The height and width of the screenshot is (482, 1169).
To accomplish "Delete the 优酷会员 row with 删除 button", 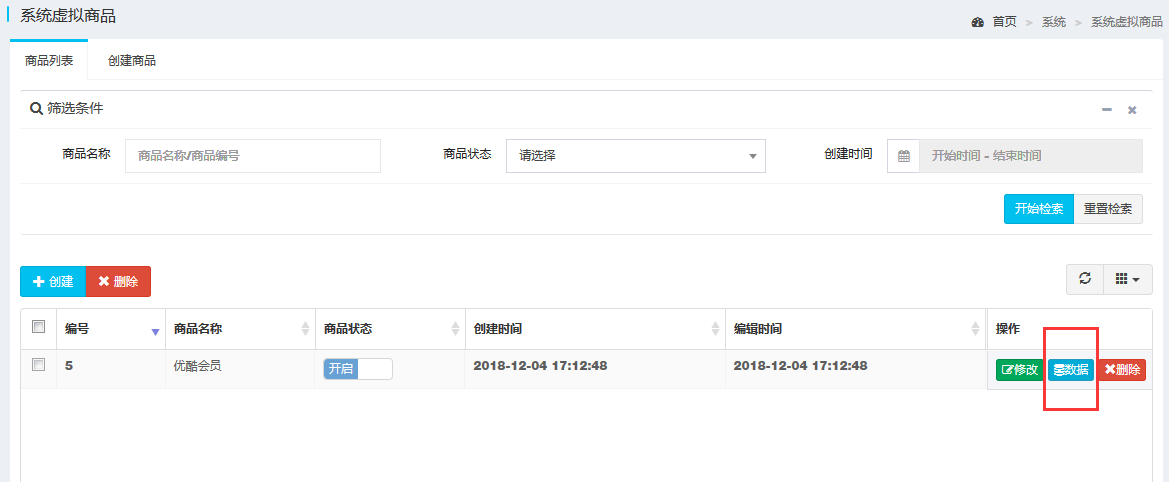I will click(x=1121, y=370).
